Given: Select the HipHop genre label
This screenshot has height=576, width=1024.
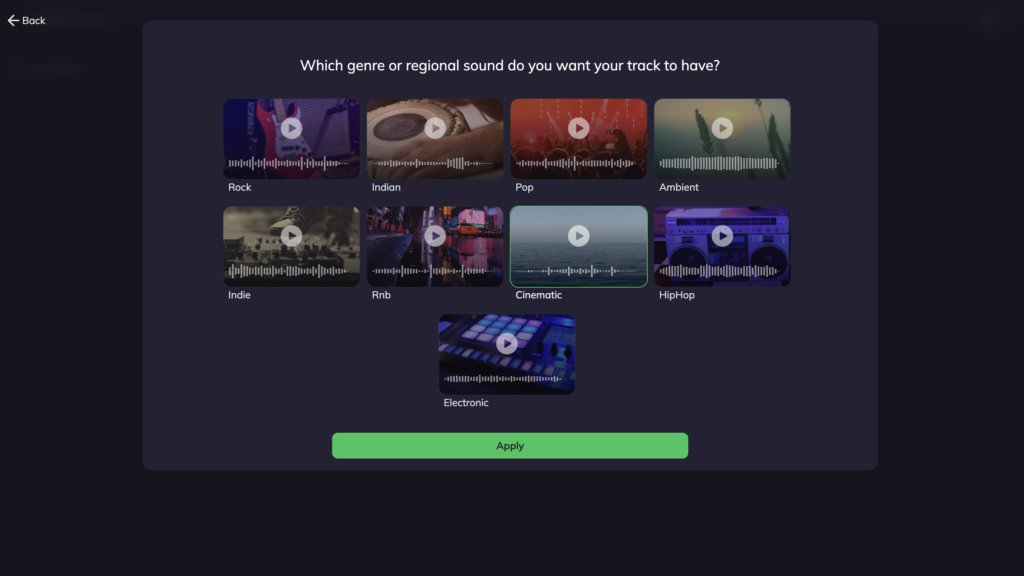Looking at the screenshot, I should tap(677, 295).
